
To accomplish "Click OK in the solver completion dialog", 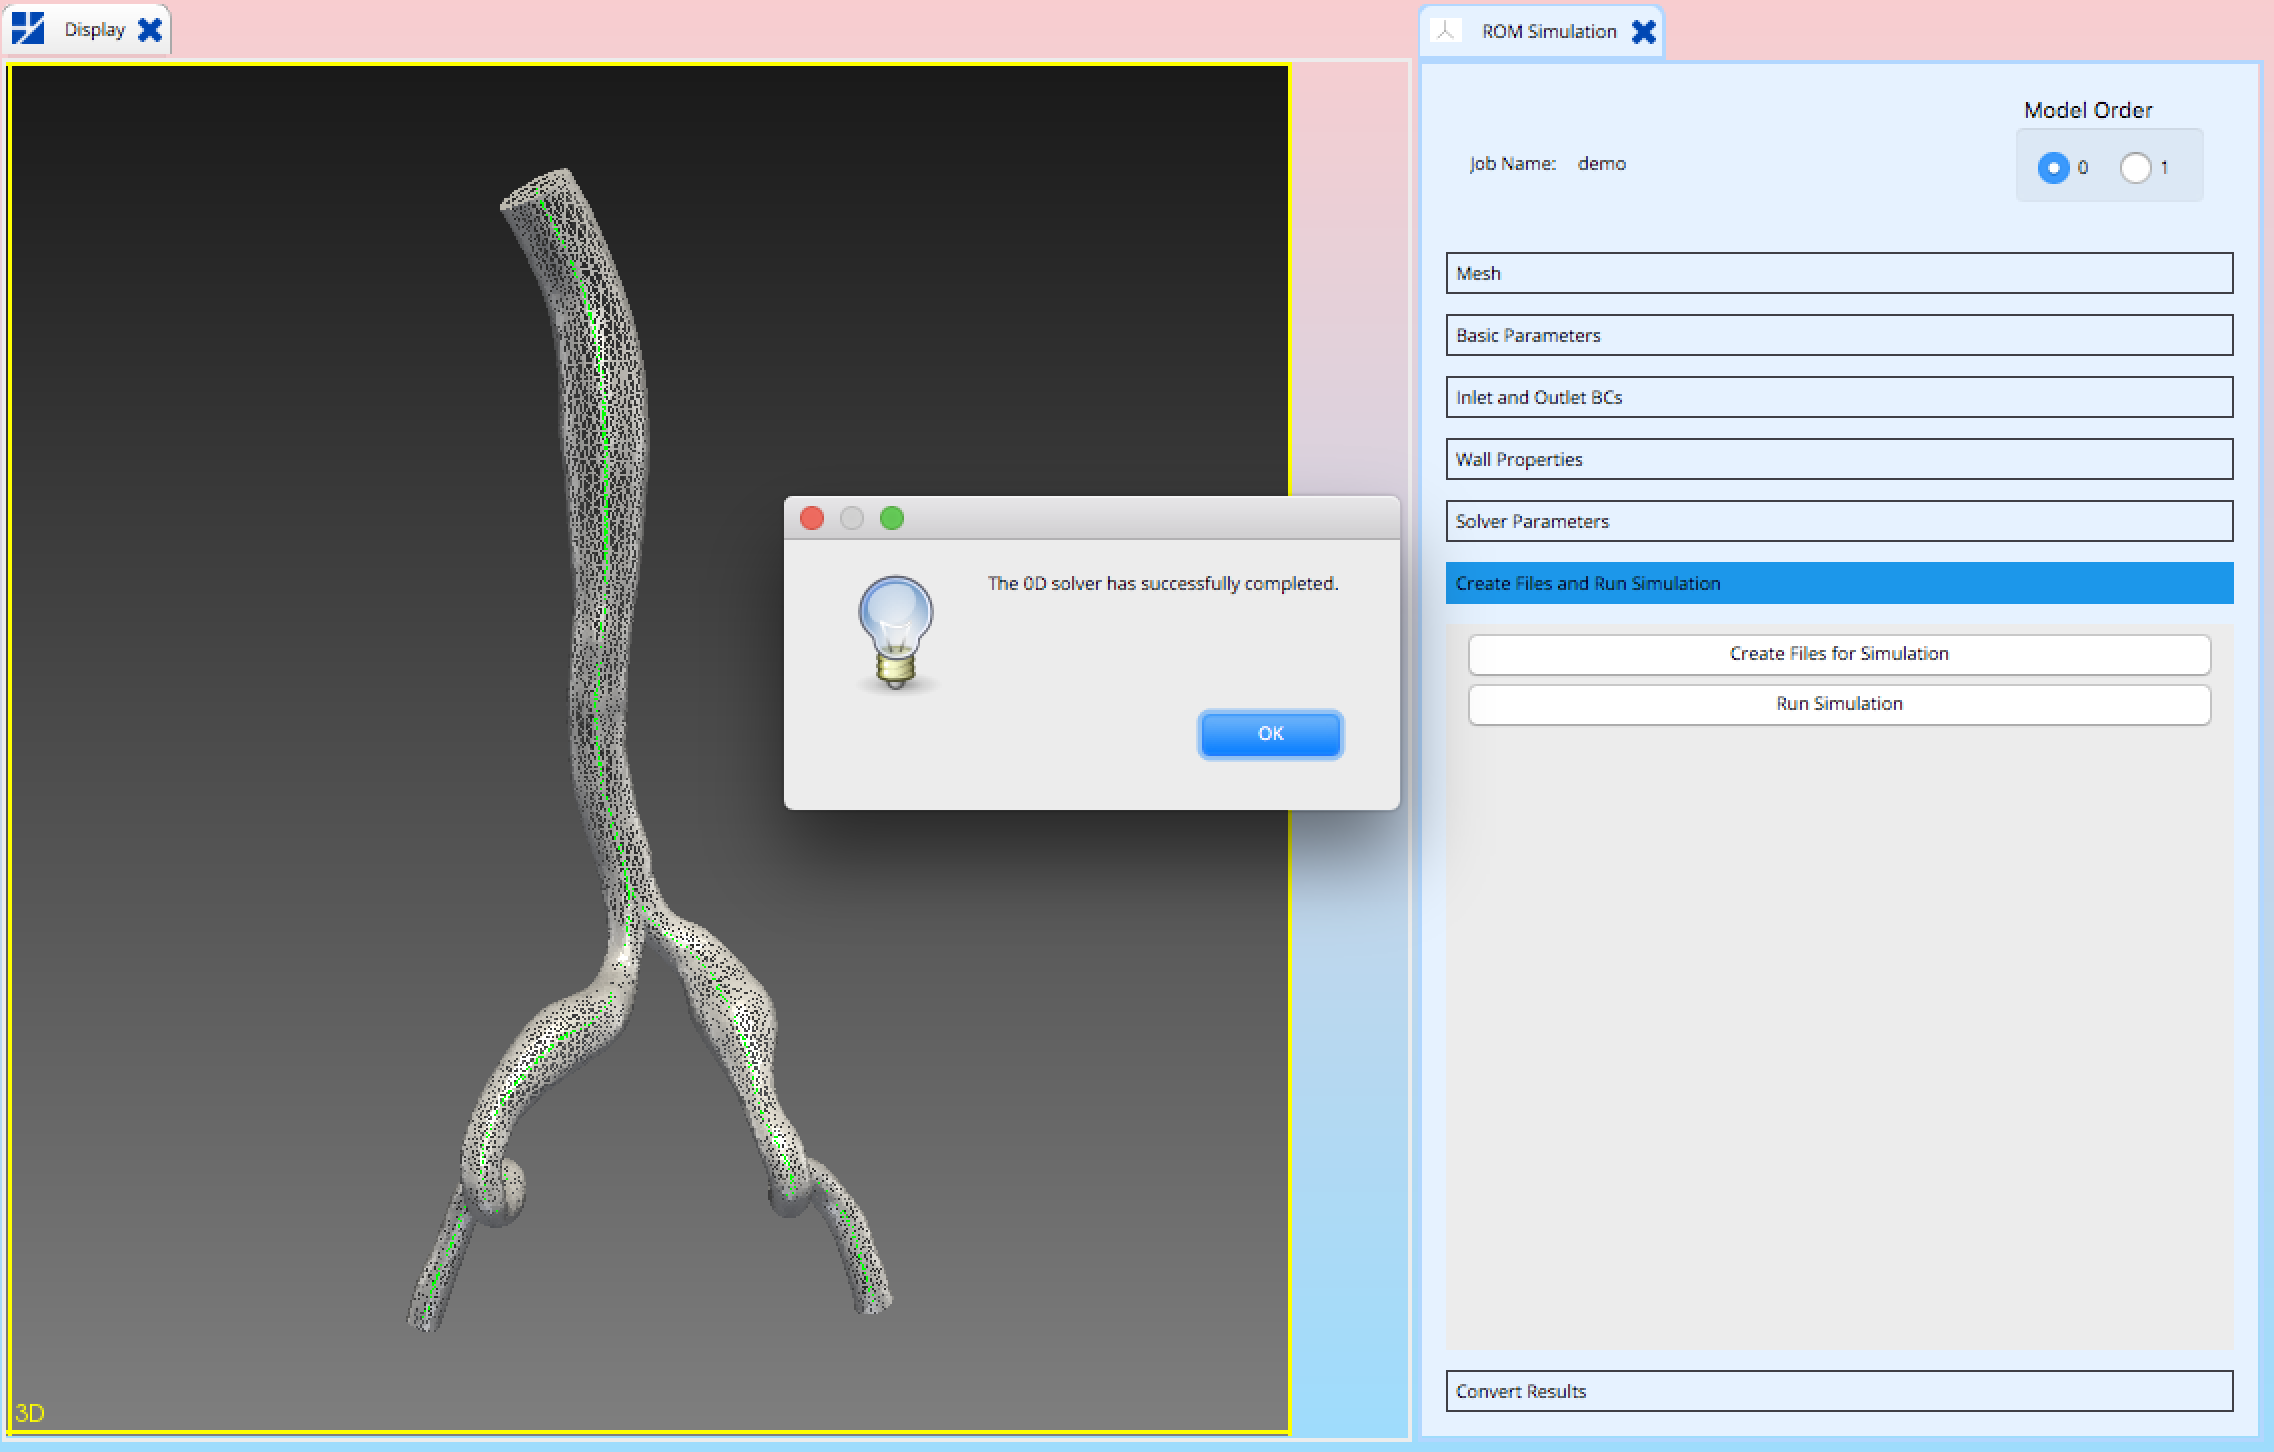I will point(1270,733).
